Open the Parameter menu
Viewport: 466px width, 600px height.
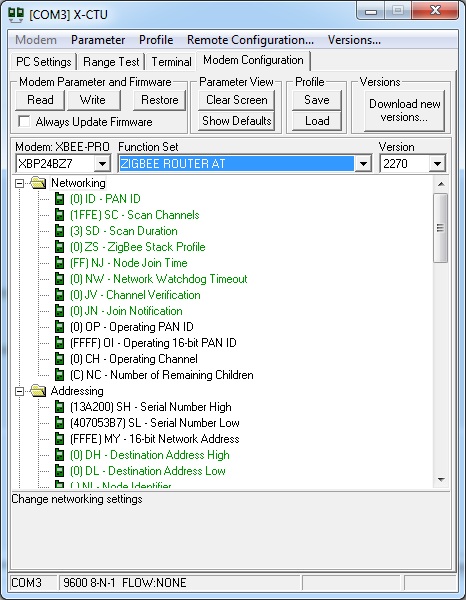[98, 40]
